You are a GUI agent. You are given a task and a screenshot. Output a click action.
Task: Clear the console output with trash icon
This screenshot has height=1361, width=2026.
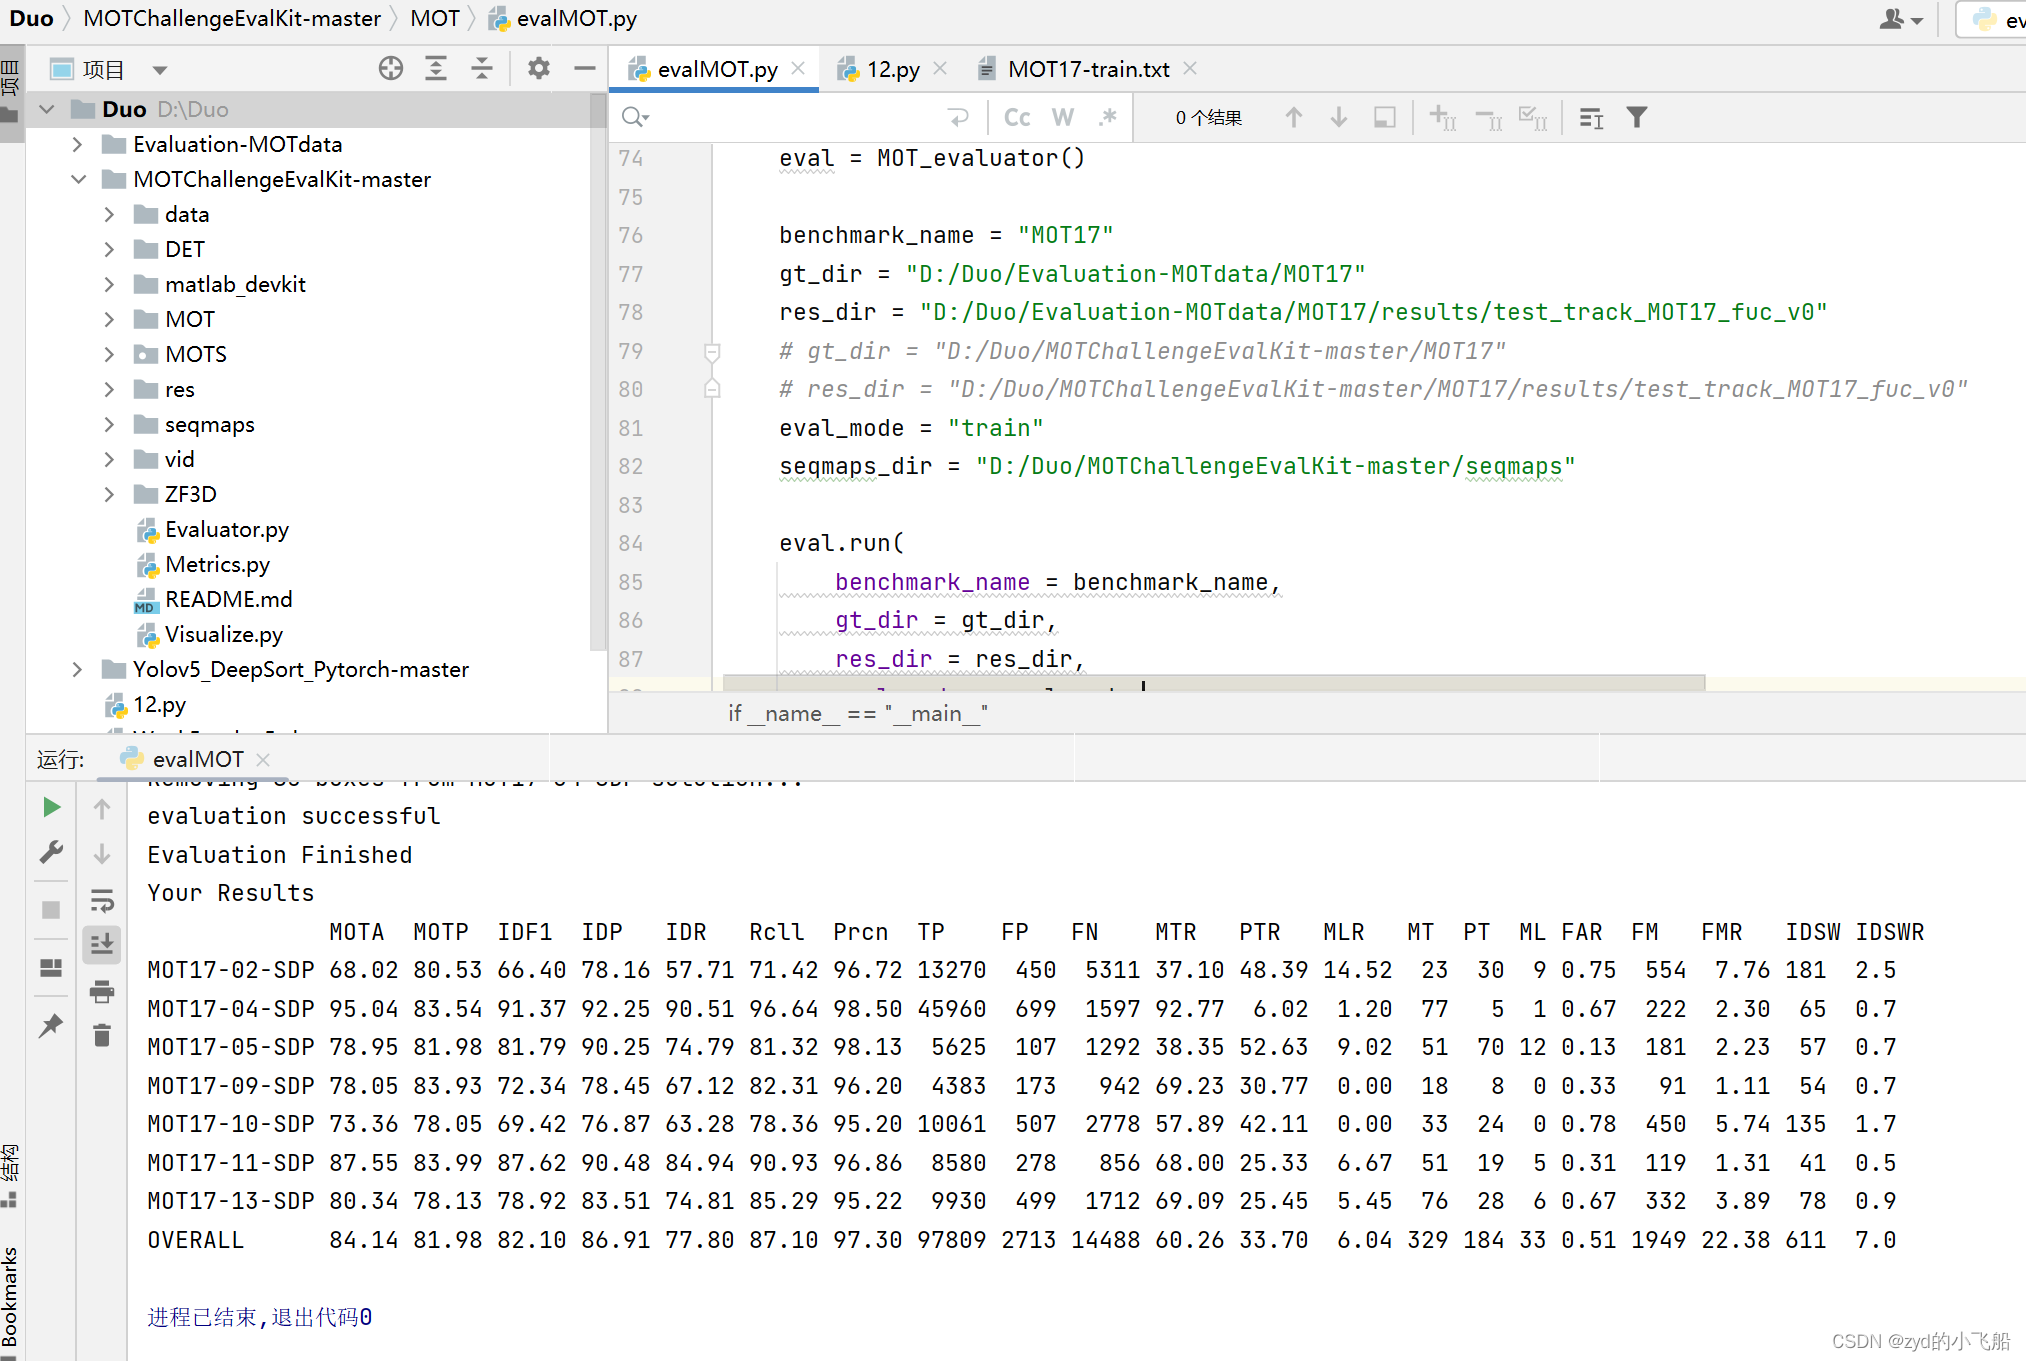click(x=101, y=1034)
